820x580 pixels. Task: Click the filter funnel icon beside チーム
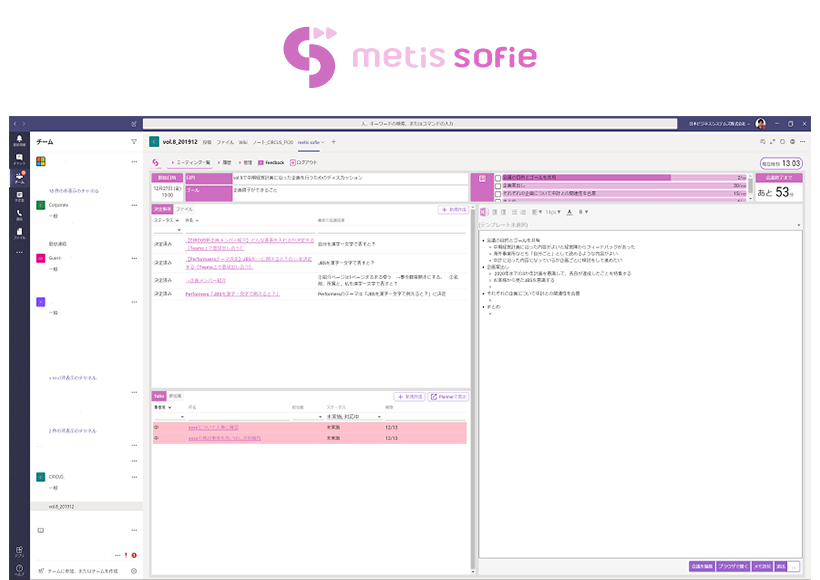tap(134, 141)
